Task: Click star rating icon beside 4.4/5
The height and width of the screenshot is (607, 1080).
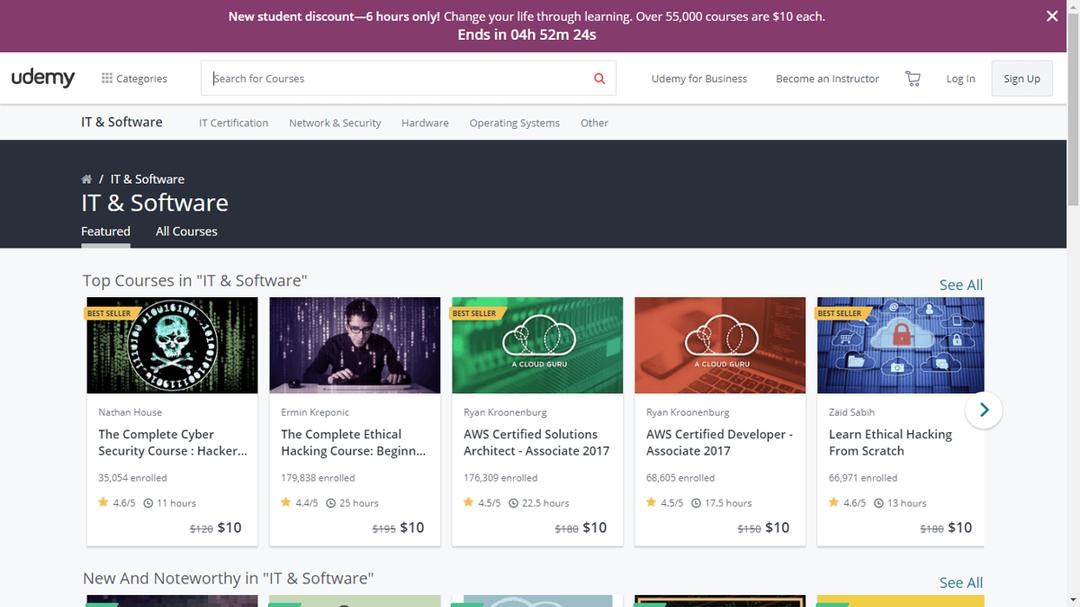Action: pyautogui.click(x=286, y=502)
